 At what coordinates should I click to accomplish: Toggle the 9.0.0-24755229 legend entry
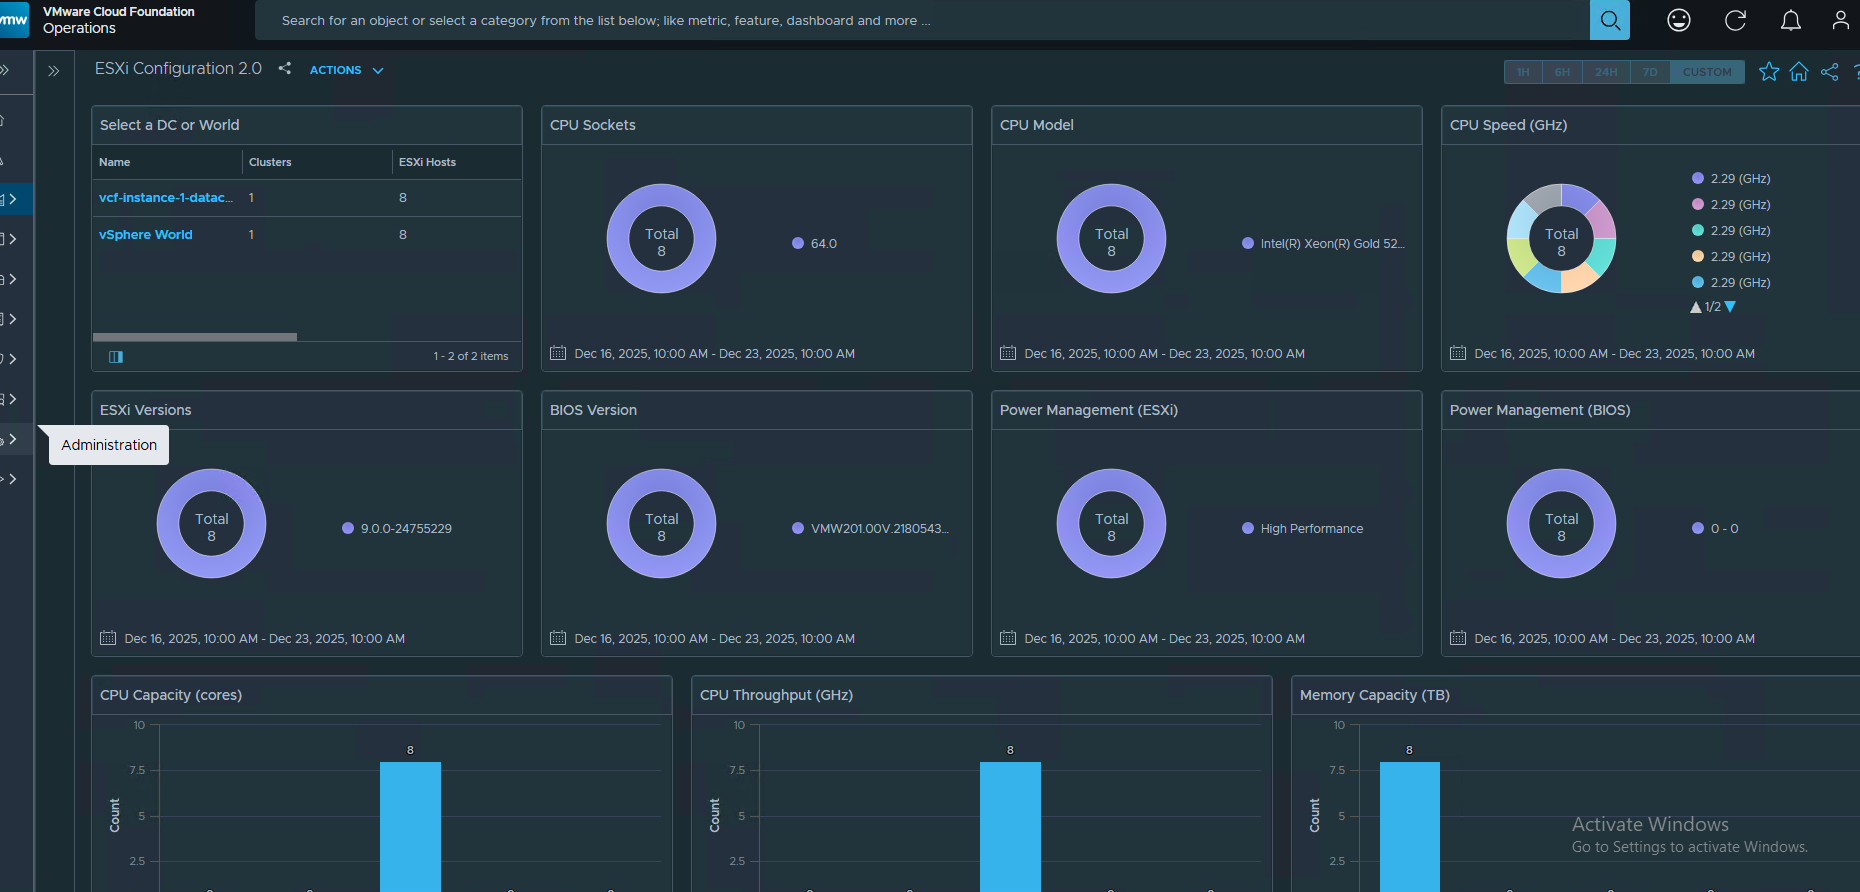[405, 529]
